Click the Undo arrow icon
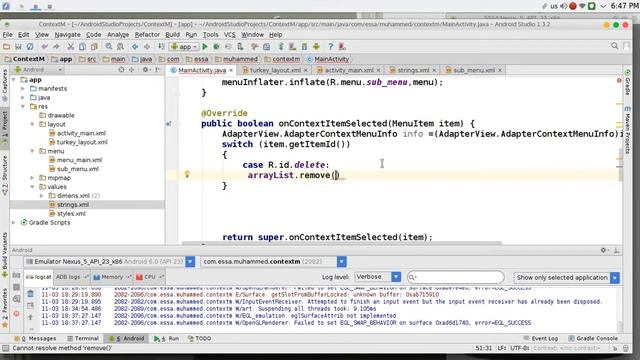The width and height of the screenshot is (640, 360). pyautogui.click(x=44, y=47)
